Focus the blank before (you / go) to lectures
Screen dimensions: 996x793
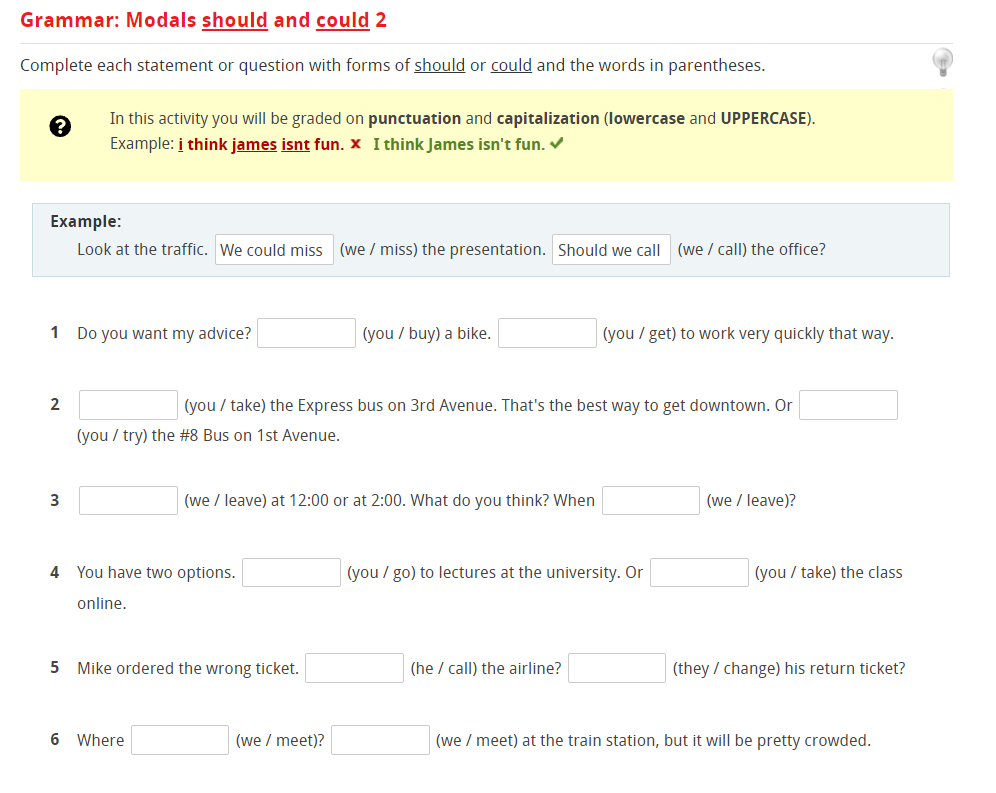point(292,572)
